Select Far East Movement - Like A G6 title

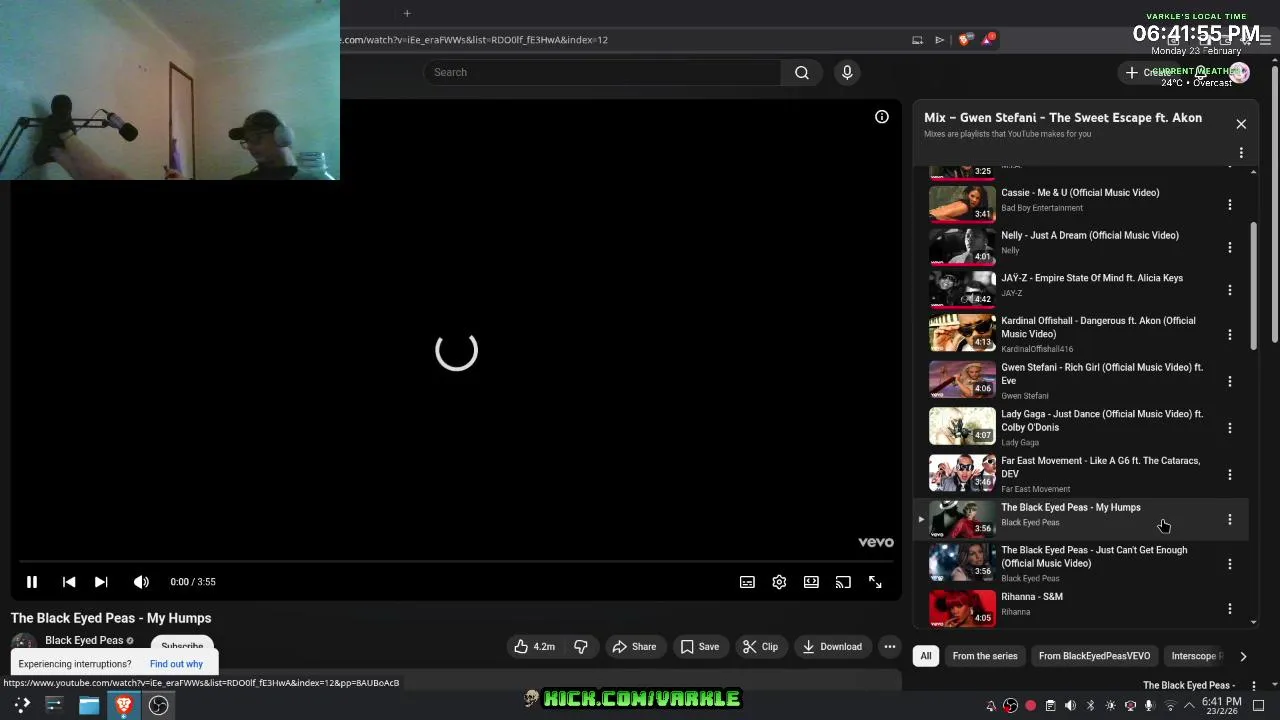pyautogui.click(x=1100, y=467)
